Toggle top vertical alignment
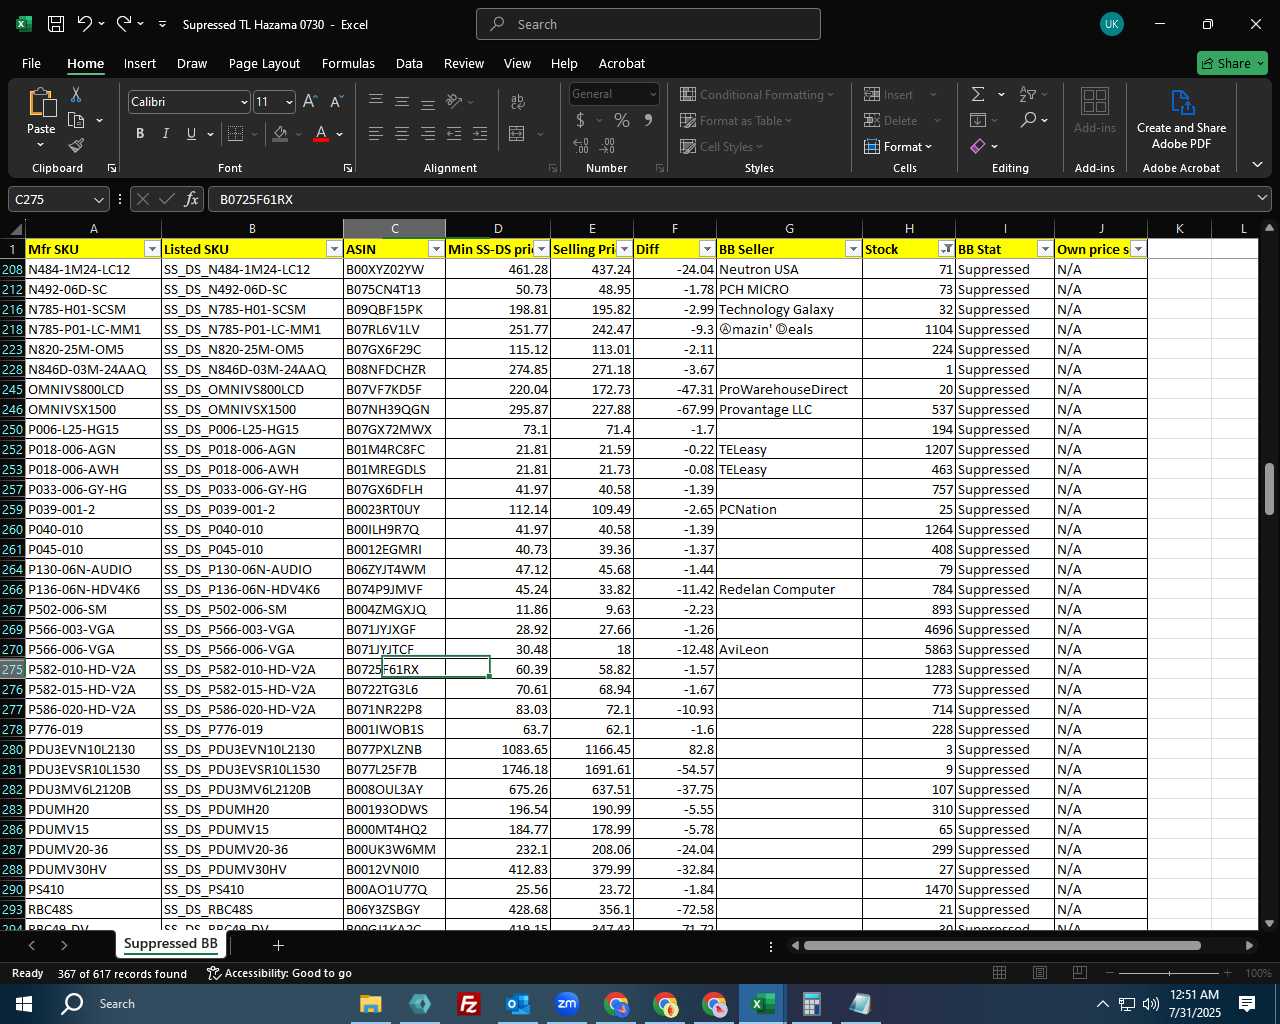The width and height of the screenshot is (1280, 1024). coord(375,101)
